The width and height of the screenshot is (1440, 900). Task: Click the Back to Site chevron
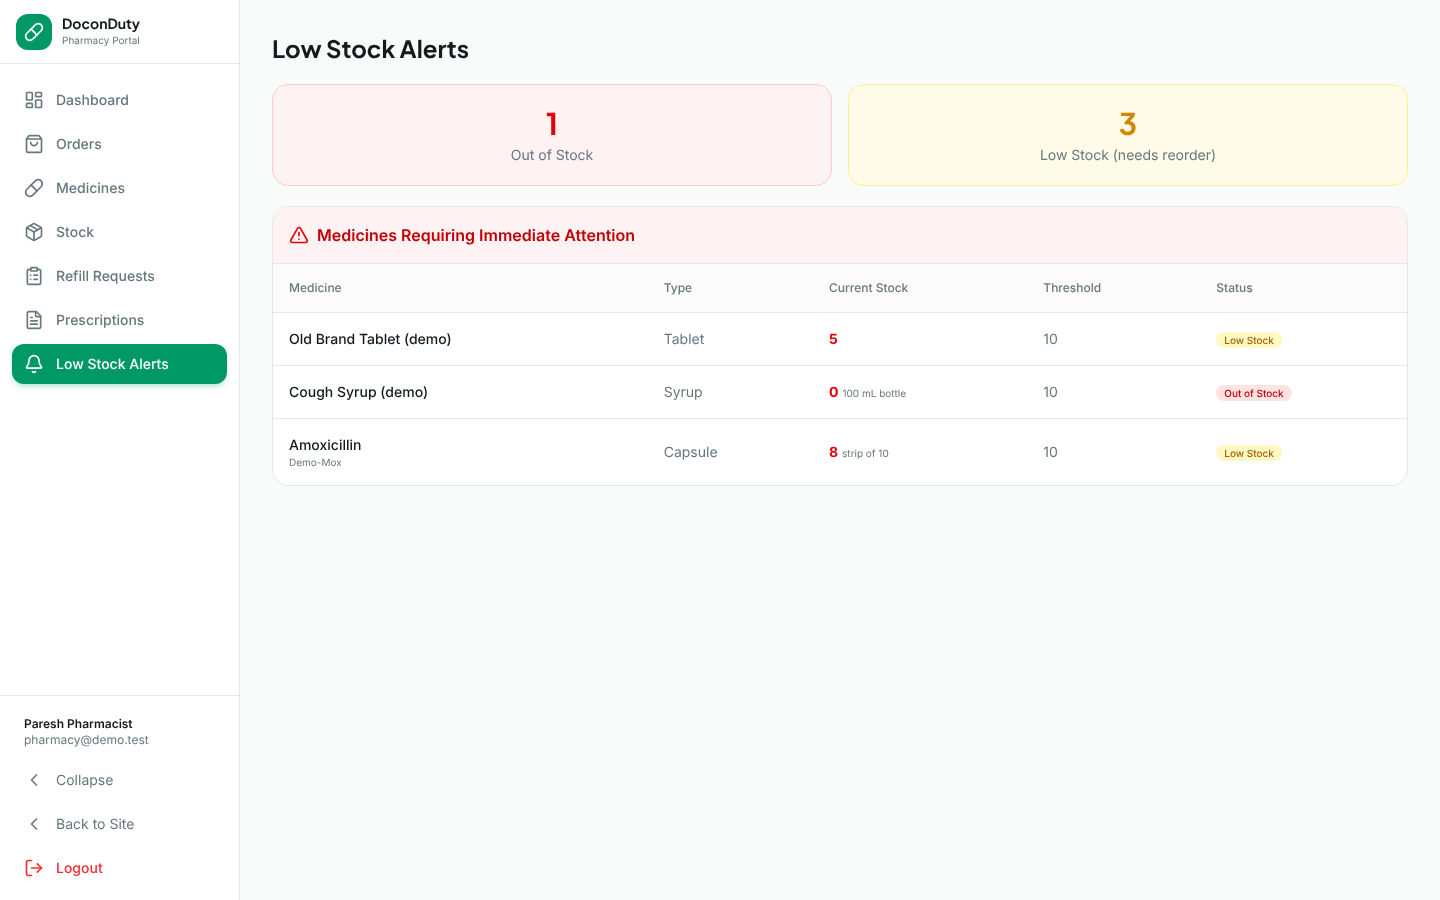point(34,824)
